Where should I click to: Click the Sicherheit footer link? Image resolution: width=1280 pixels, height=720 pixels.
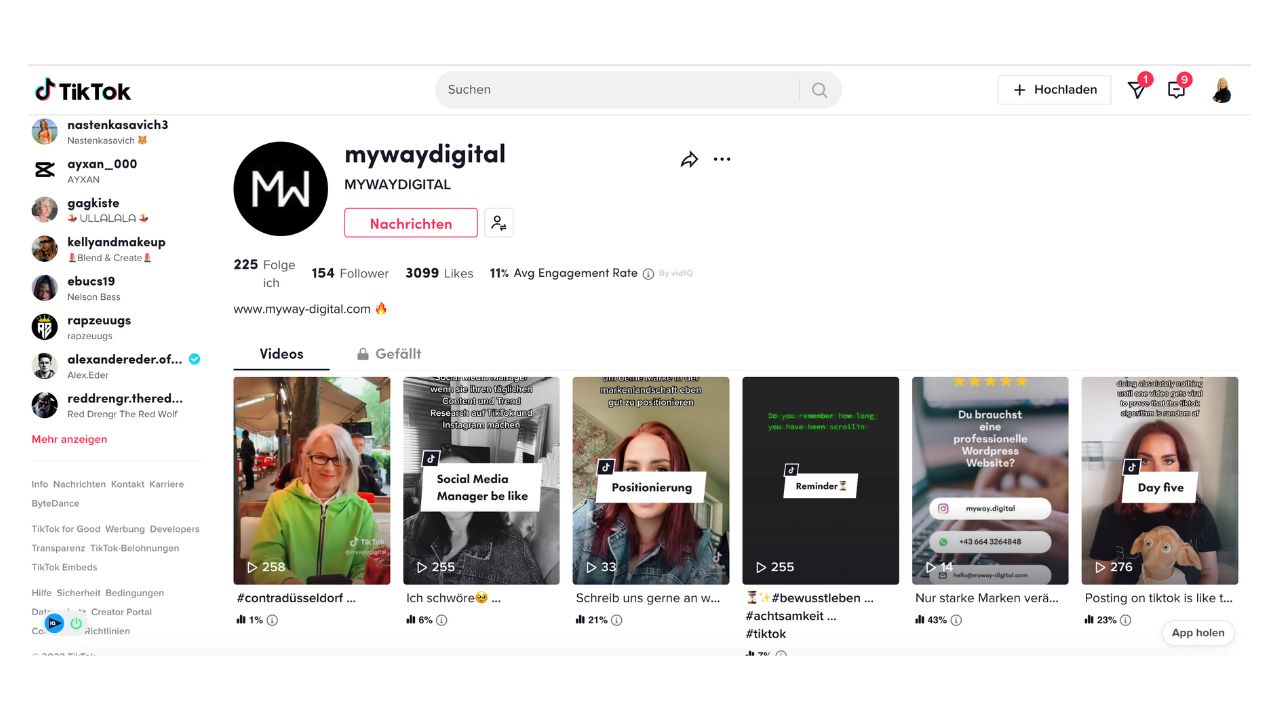(78, 593)
